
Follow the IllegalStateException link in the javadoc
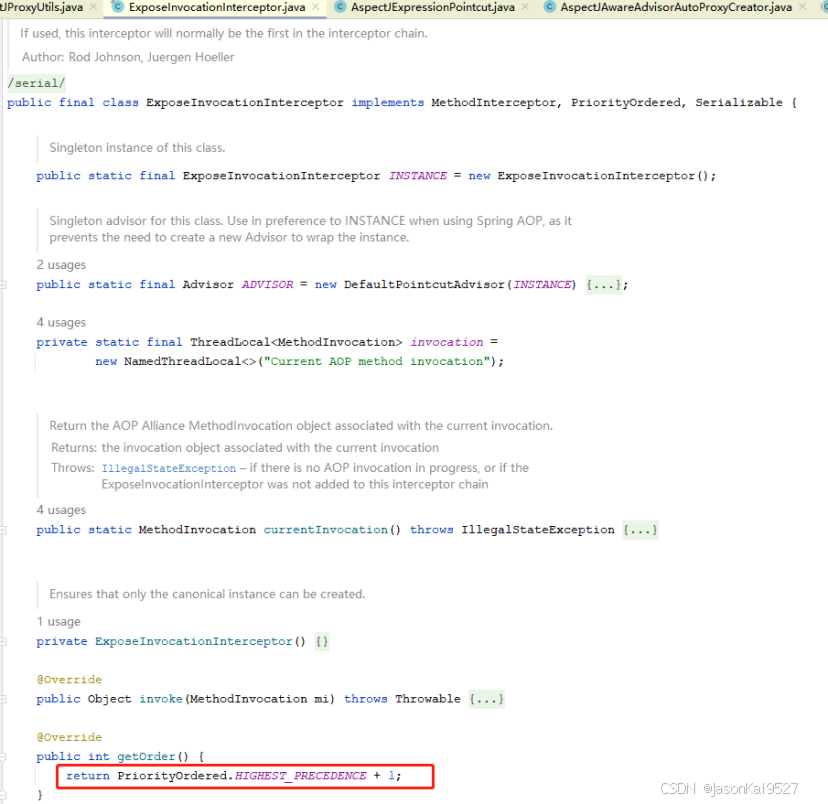point(168,467)
